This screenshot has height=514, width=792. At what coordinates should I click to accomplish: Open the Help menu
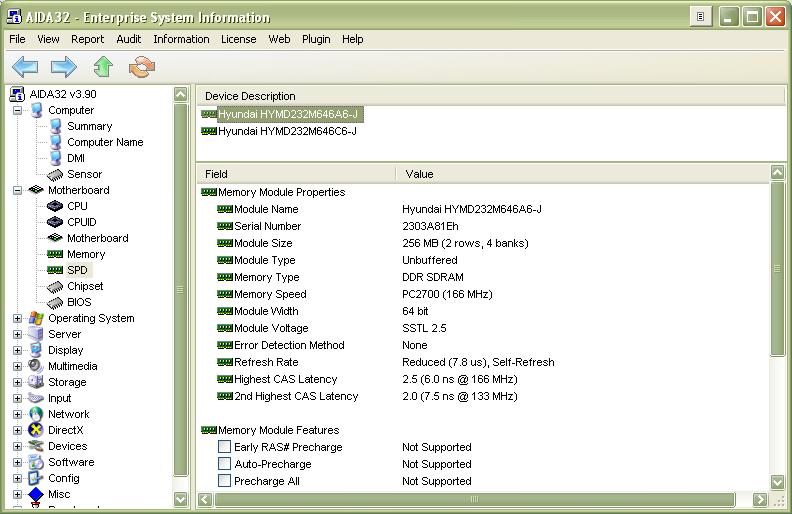[x=353, y=39]
